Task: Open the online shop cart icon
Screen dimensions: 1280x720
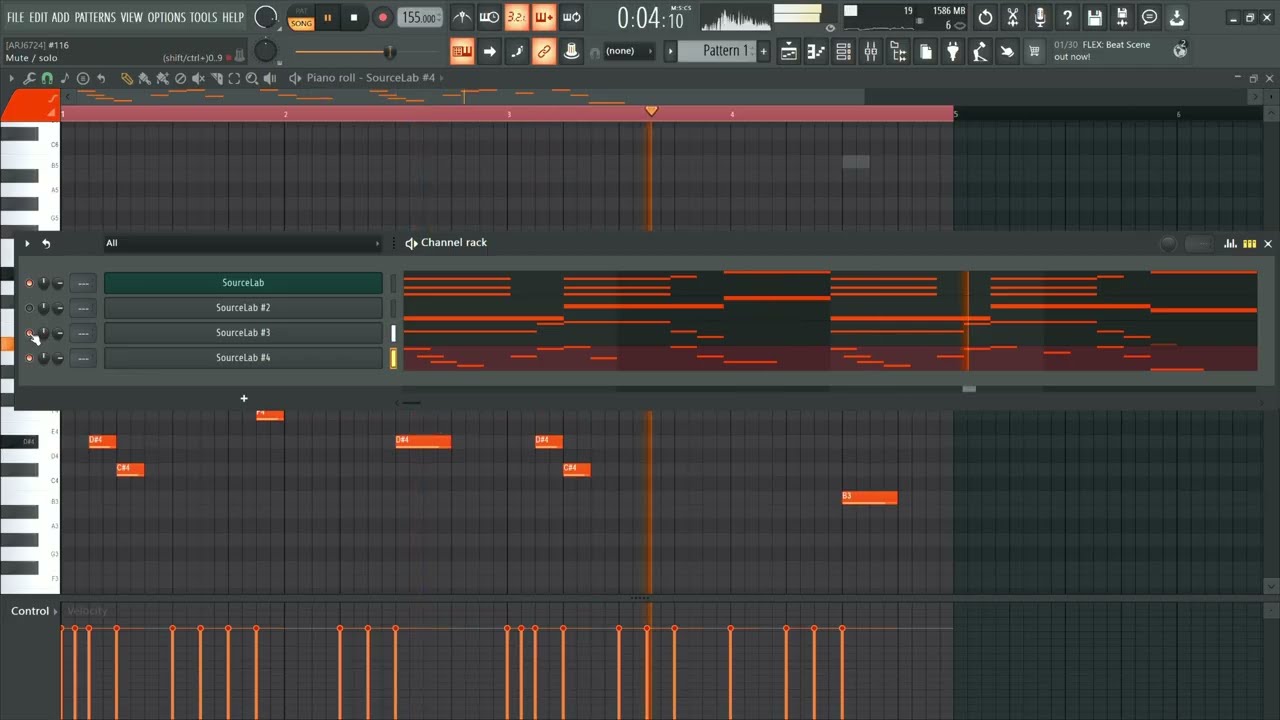Action: (1034, 51)
